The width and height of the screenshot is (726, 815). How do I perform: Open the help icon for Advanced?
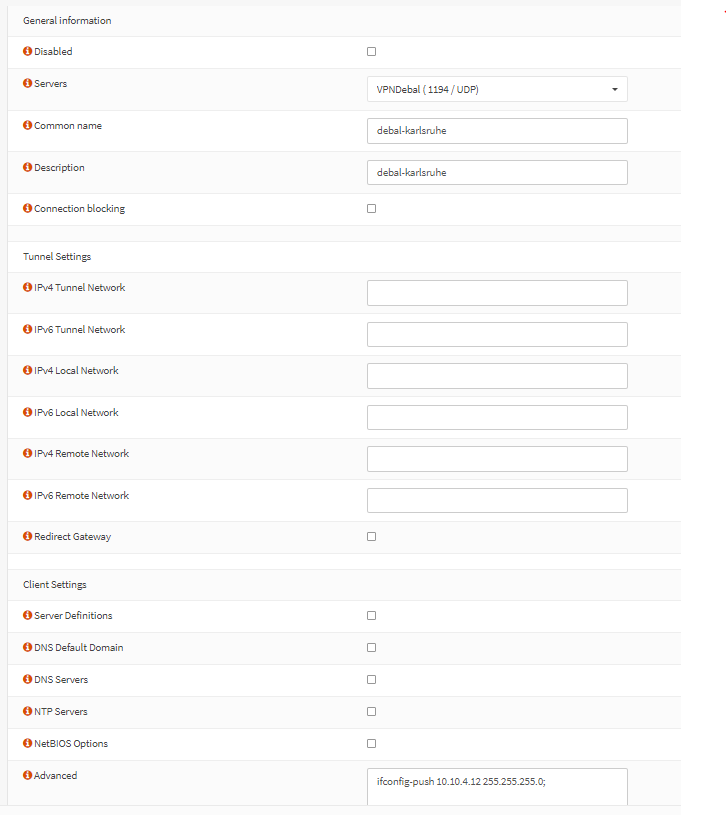(26, 775)
